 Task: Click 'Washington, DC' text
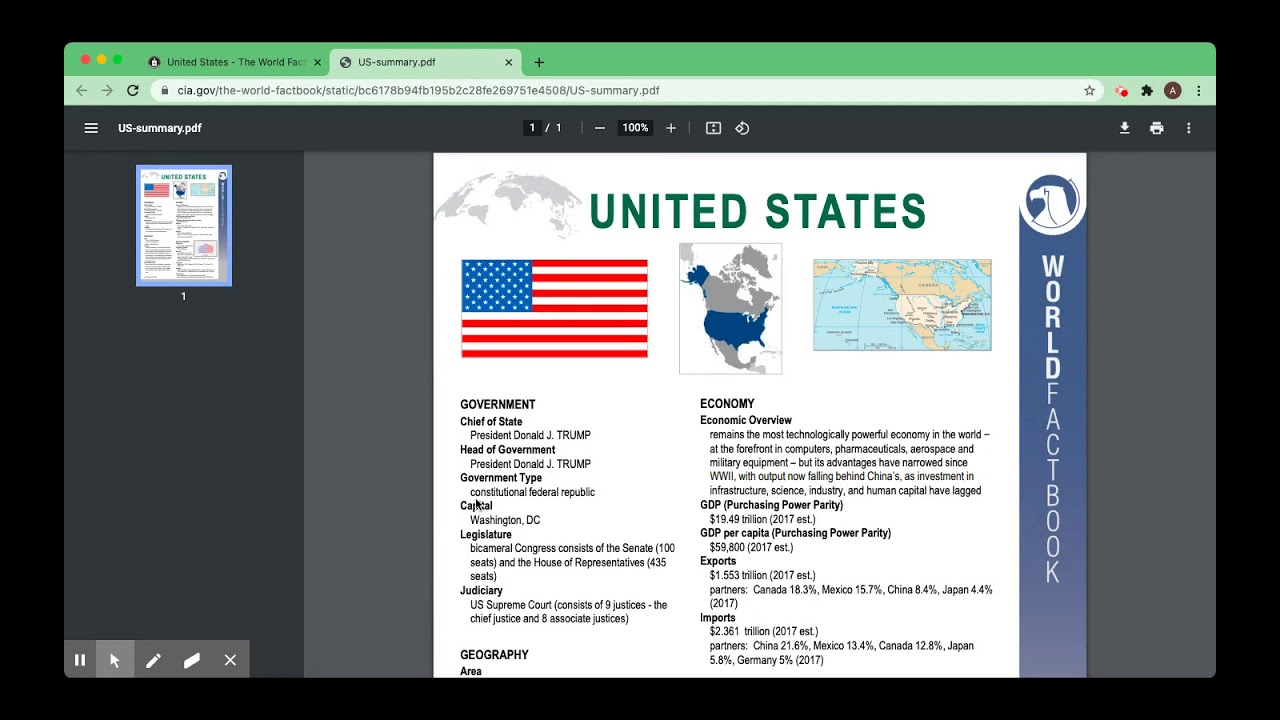(x=505, y=520)
